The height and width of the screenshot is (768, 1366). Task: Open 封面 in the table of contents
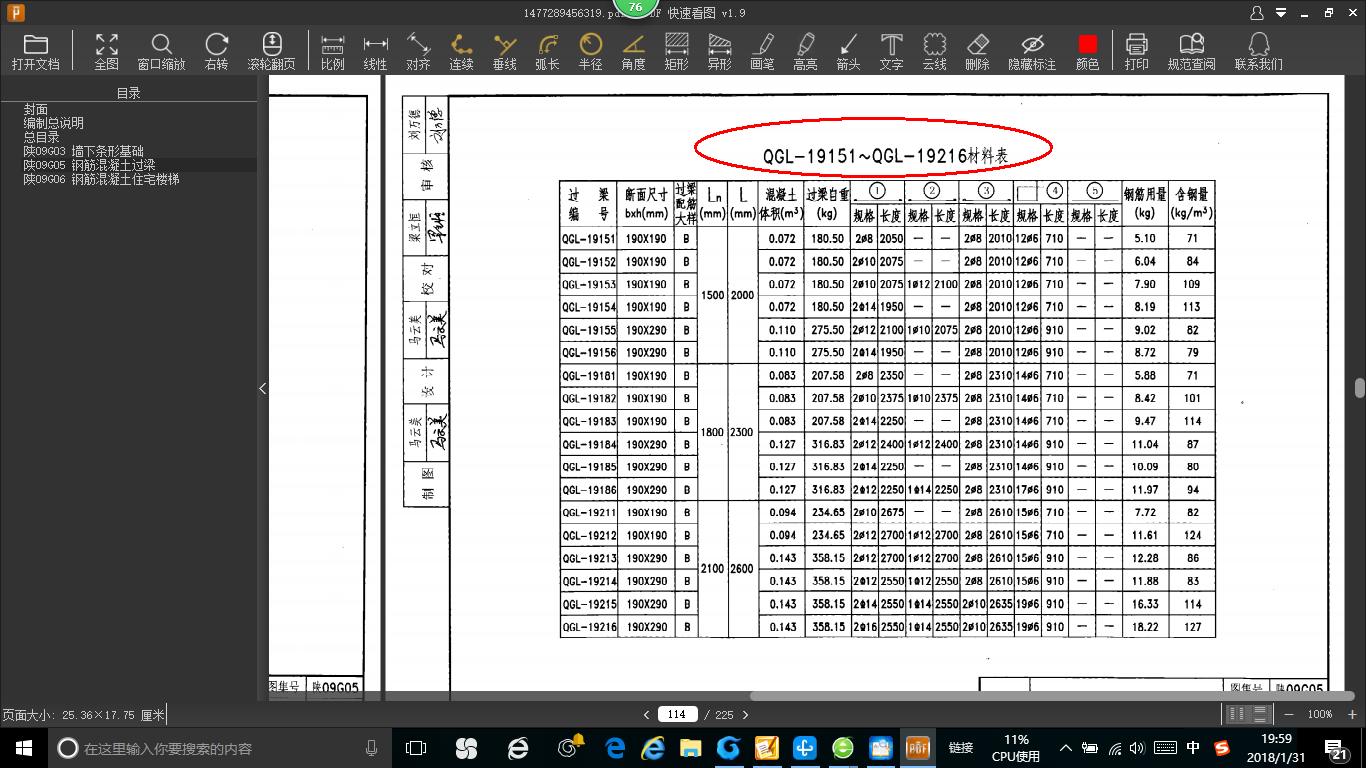point(36,109)
